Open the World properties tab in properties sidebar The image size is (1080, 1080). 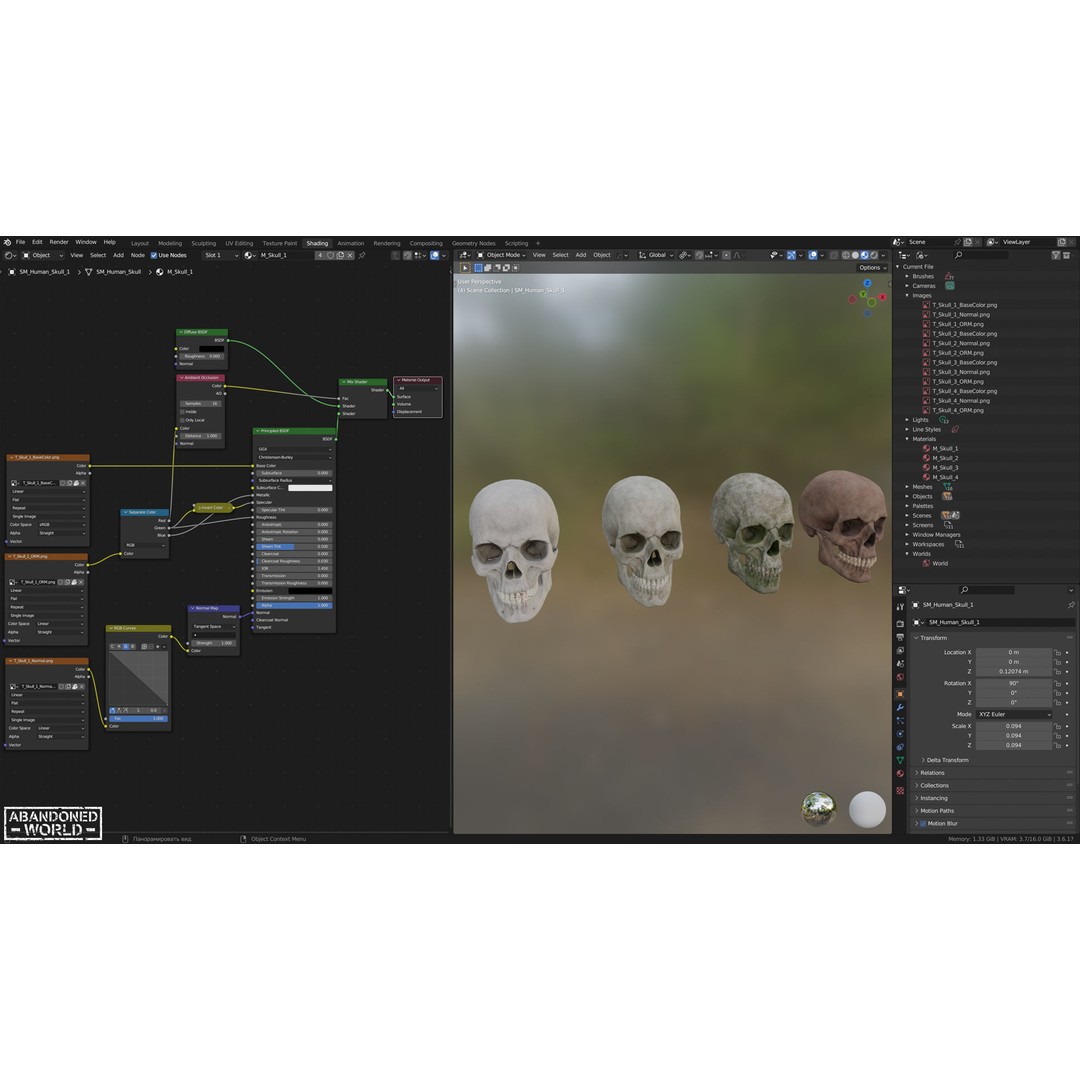[900, 677]
